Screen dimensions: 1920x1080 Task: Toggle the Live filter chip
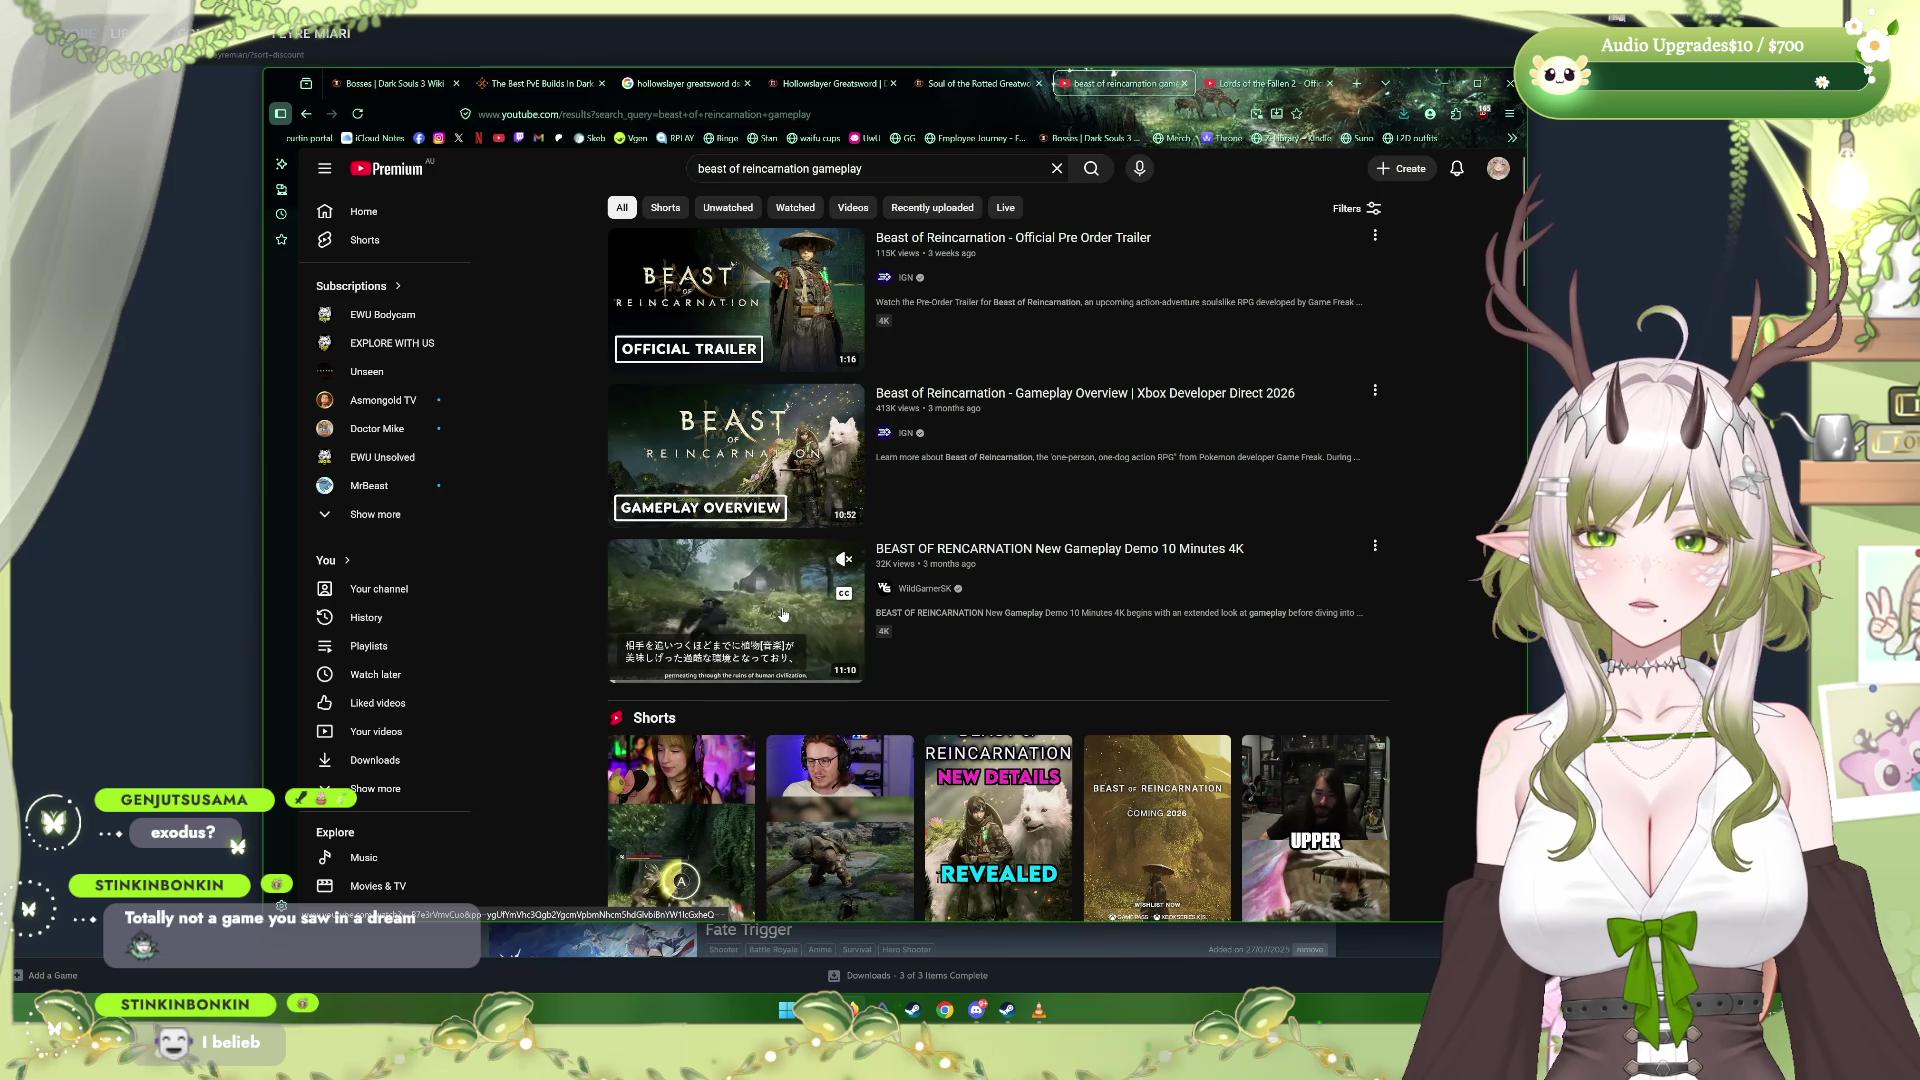tap(1005, 208)
